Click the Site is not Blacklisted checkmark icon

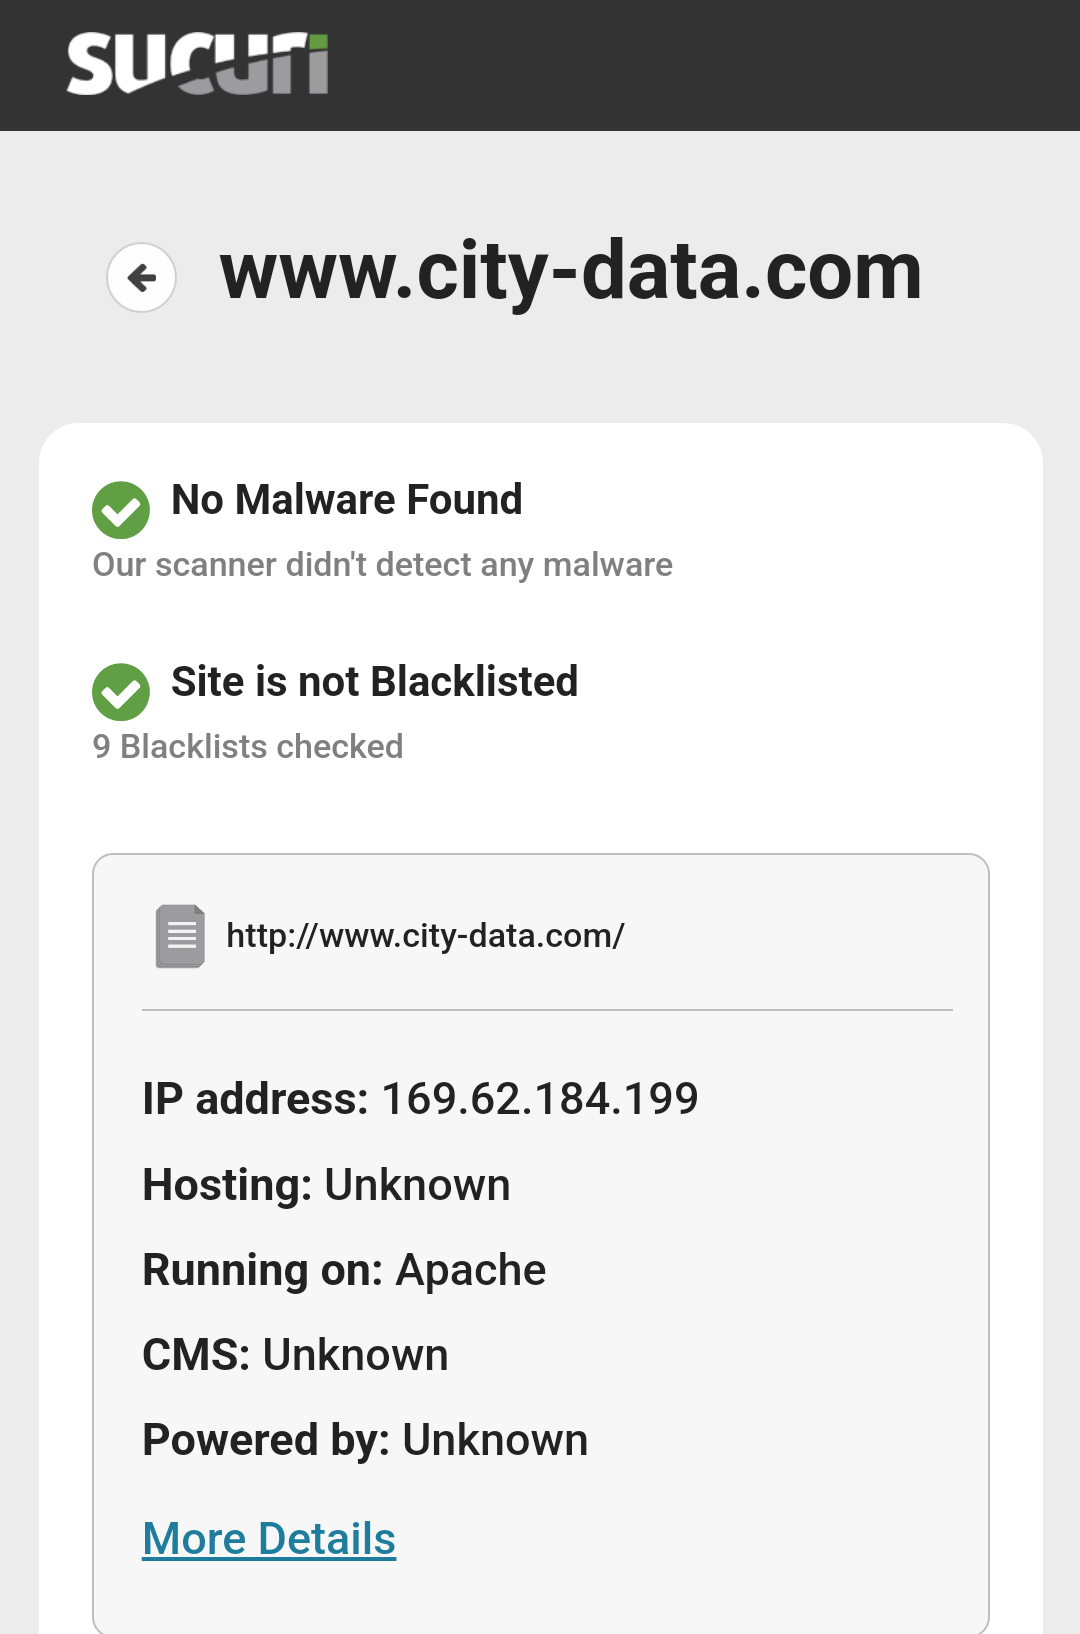coord(121,692)
